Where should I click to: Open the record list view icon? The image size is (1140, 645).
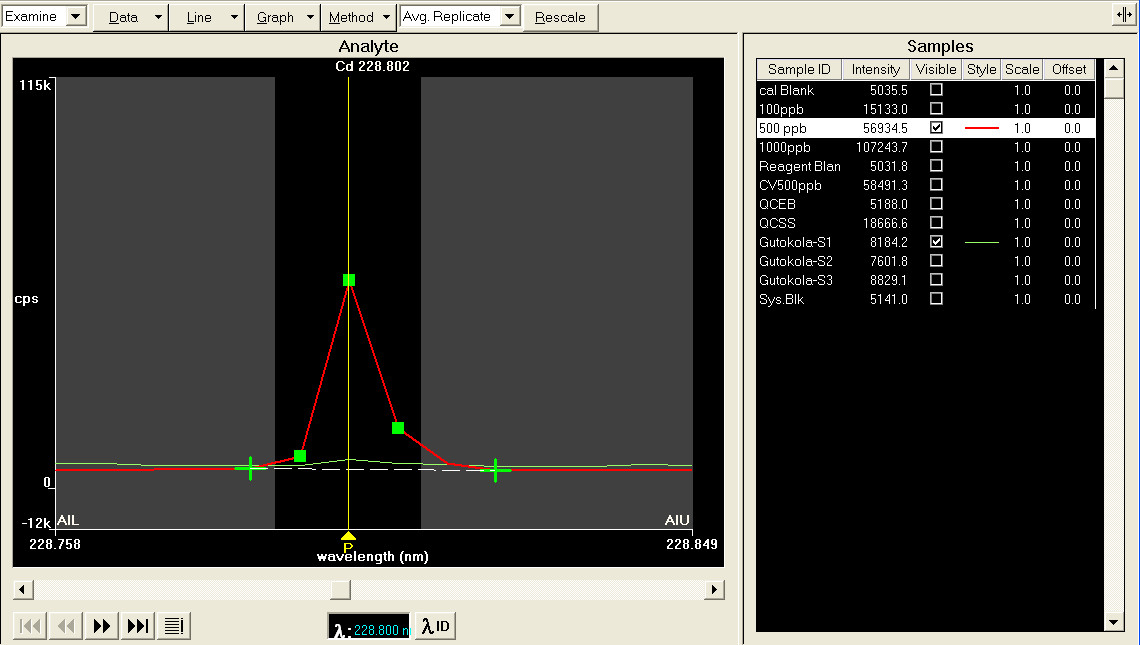pos(173,625)
